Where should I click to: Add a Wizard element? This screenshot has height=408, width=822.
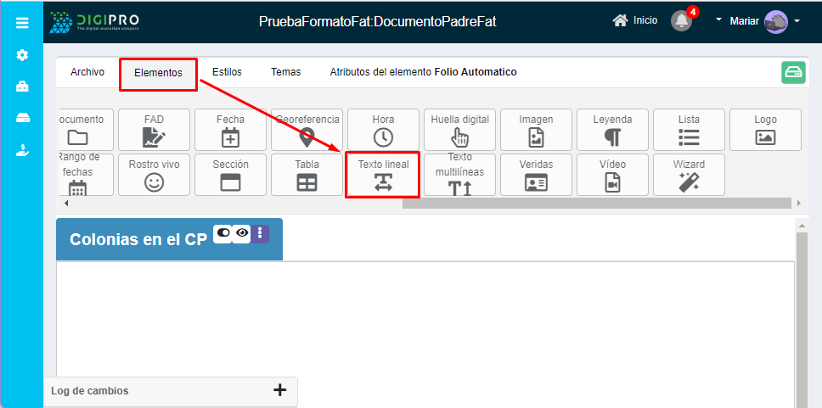(x=688, y=174)
